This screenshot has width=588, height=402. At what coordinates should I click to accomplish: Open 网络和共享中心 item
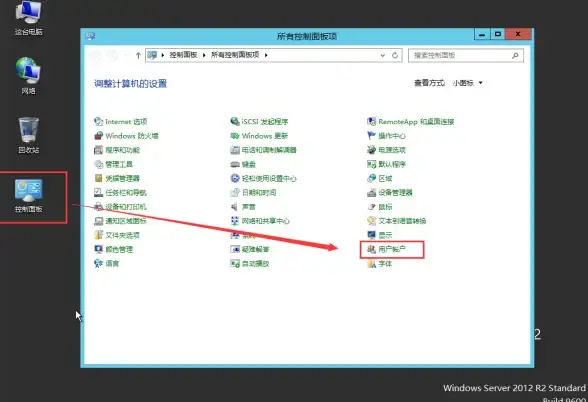point(260,221)
